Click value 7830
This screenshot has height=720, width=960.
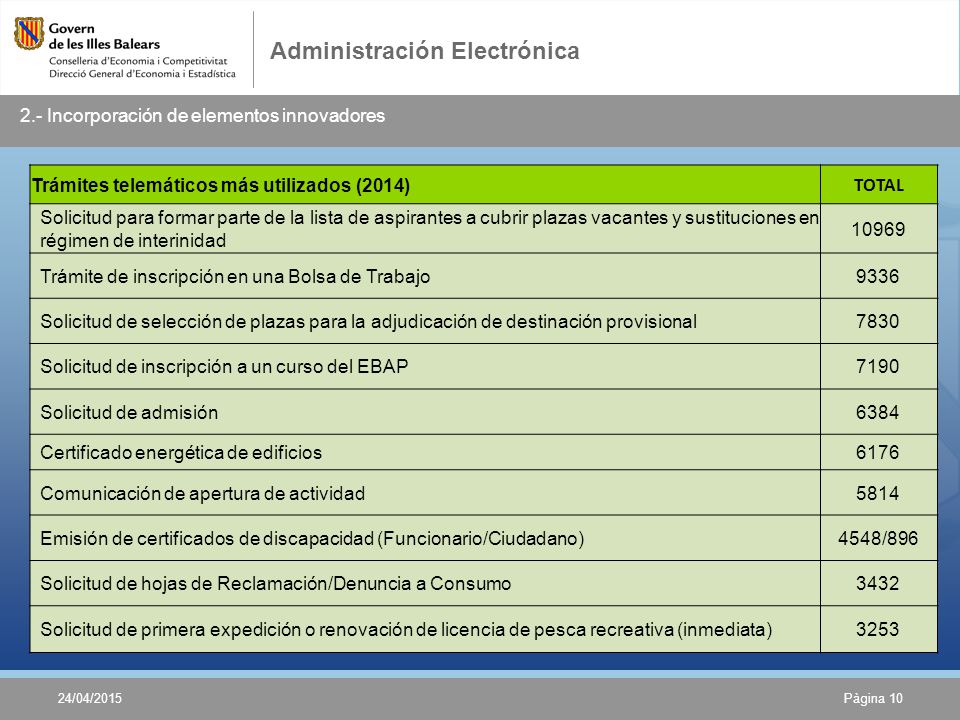877,321
